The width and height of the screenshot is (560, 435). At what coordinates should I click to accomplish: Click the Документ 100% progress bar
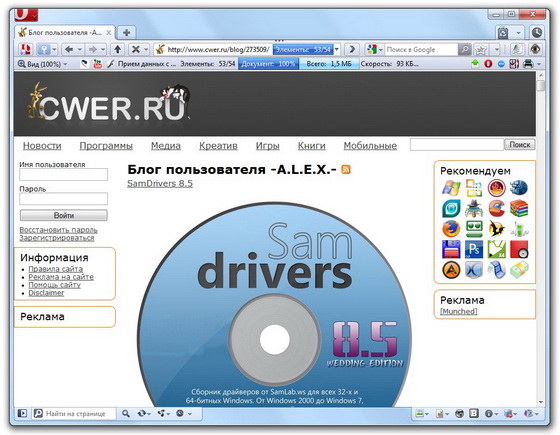pos(268,64)
